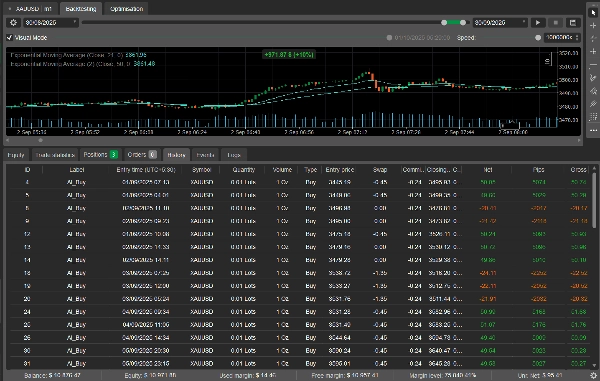
Task: Select the crosshair tool in right toolbar
Action: click(x=593, y=25)
